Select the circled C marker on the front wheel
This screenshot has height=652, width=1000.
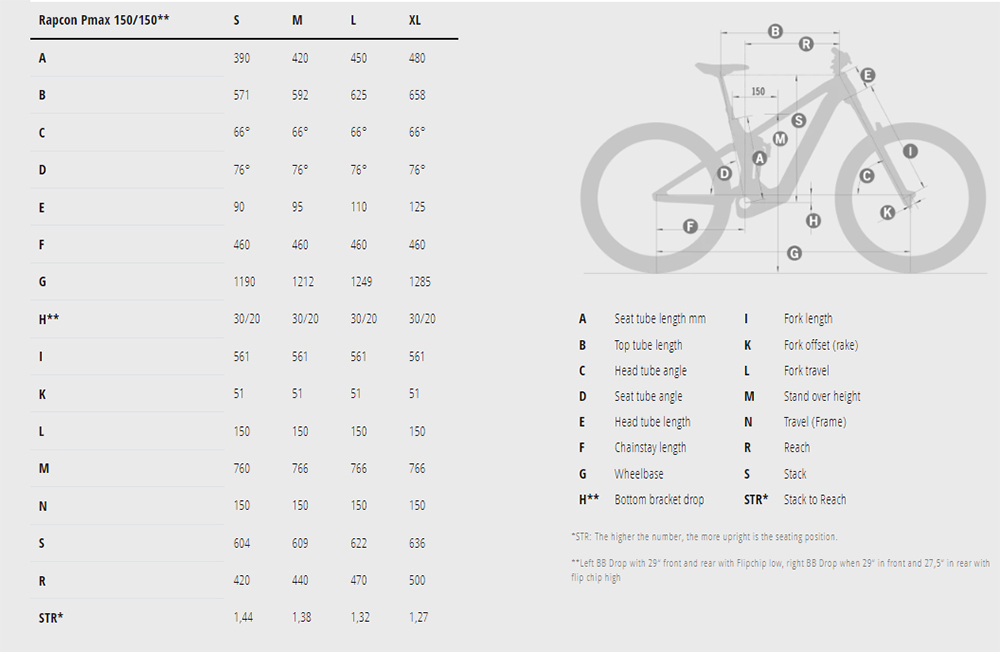point(867,176)
